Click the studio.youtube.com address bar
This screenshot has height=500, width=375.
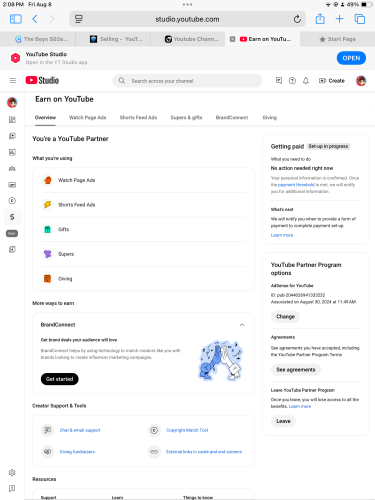coord(187,19)
